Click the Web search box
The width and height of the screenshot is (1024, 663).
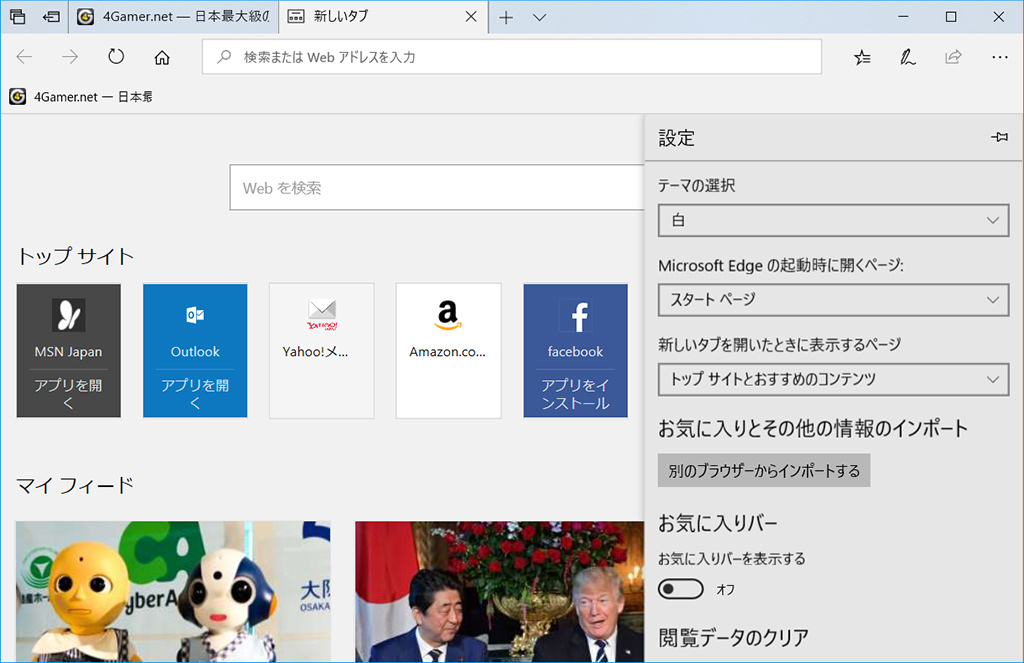pos(437,188)
